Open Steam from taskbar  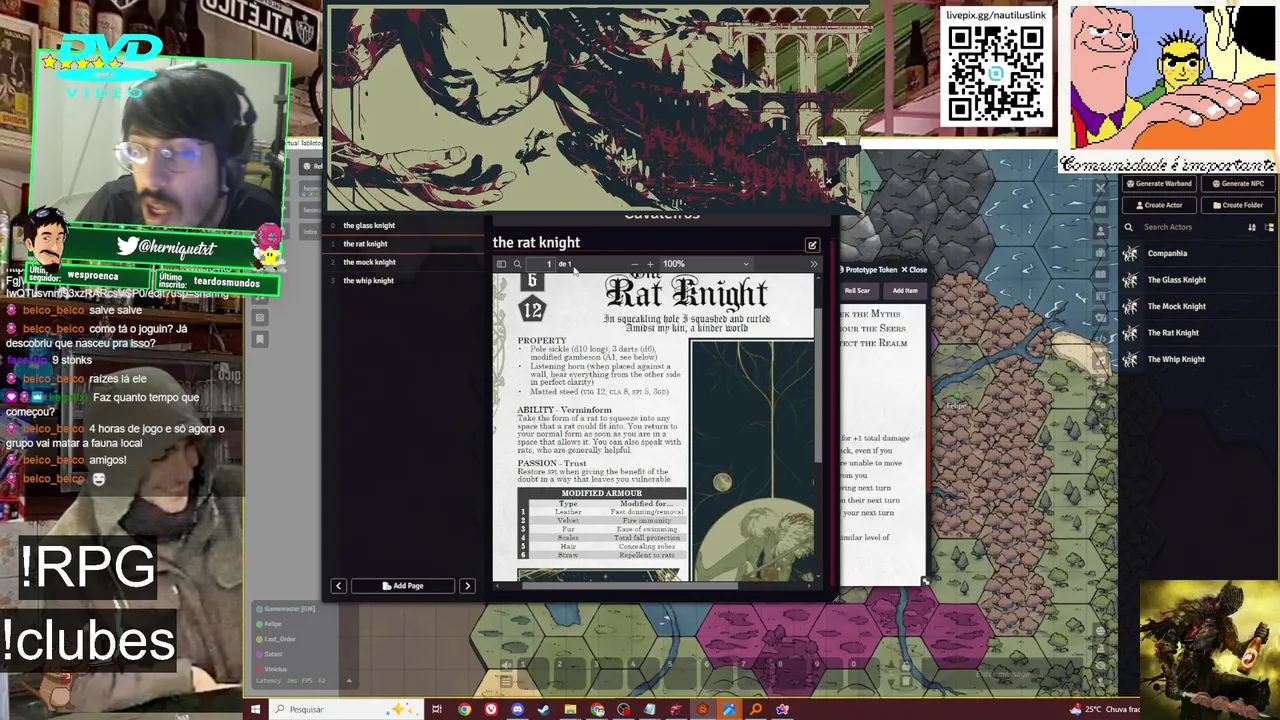[543, 710]
